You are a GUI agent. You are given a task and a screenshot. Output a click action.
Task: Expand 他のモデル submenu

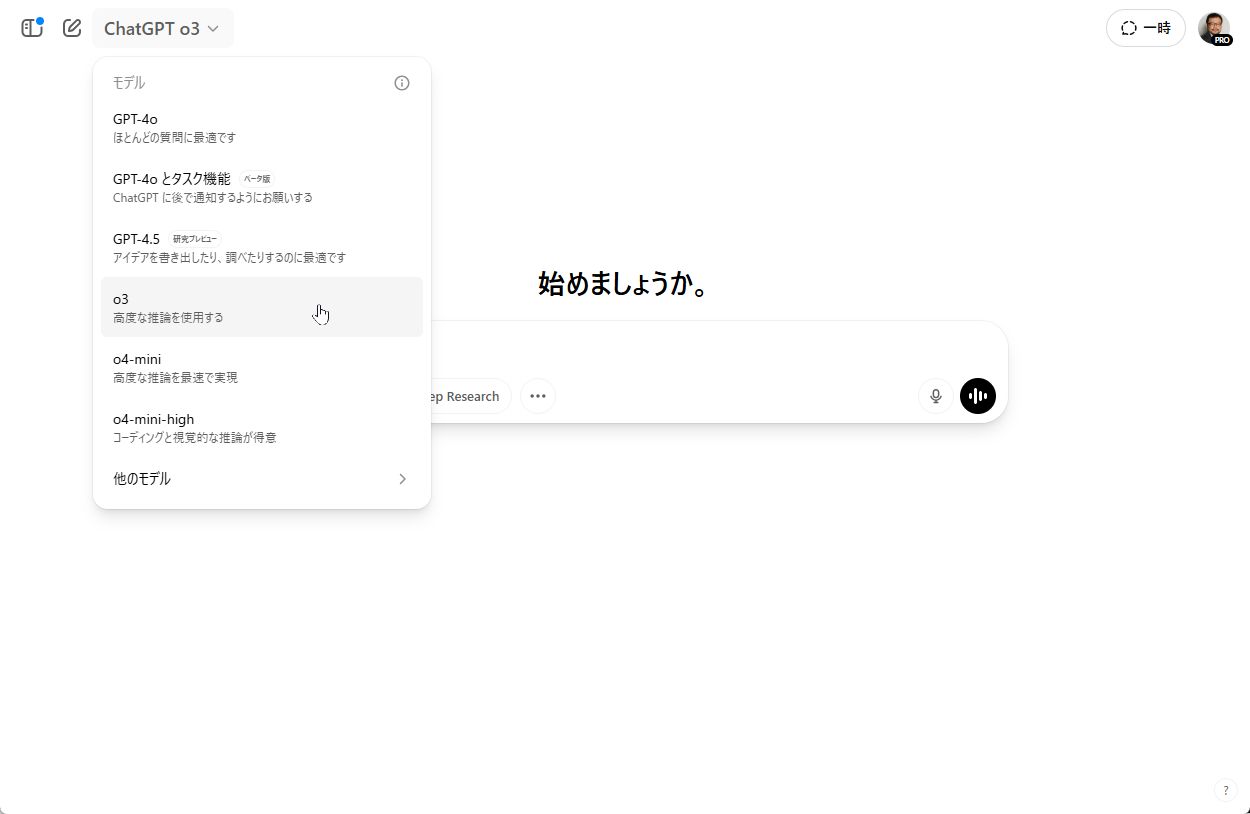coord(262,479)
